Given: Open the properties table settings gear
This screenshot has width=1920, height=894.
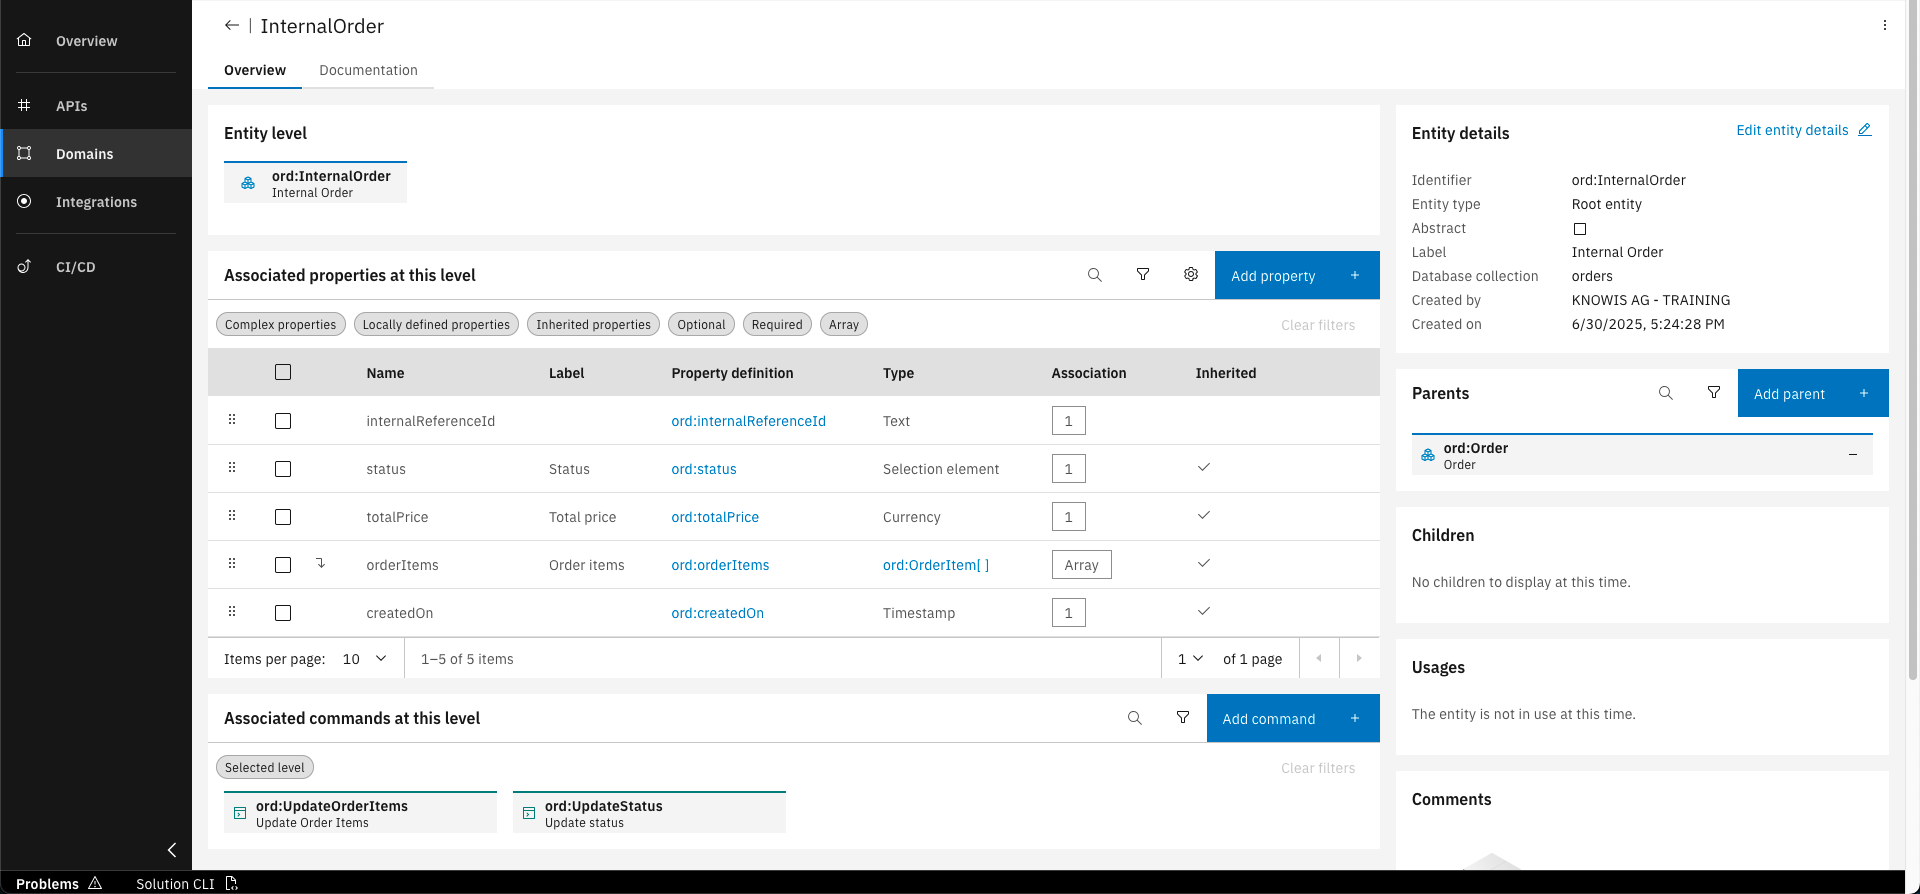Looking at the screenshot, I should (1191, 275).
